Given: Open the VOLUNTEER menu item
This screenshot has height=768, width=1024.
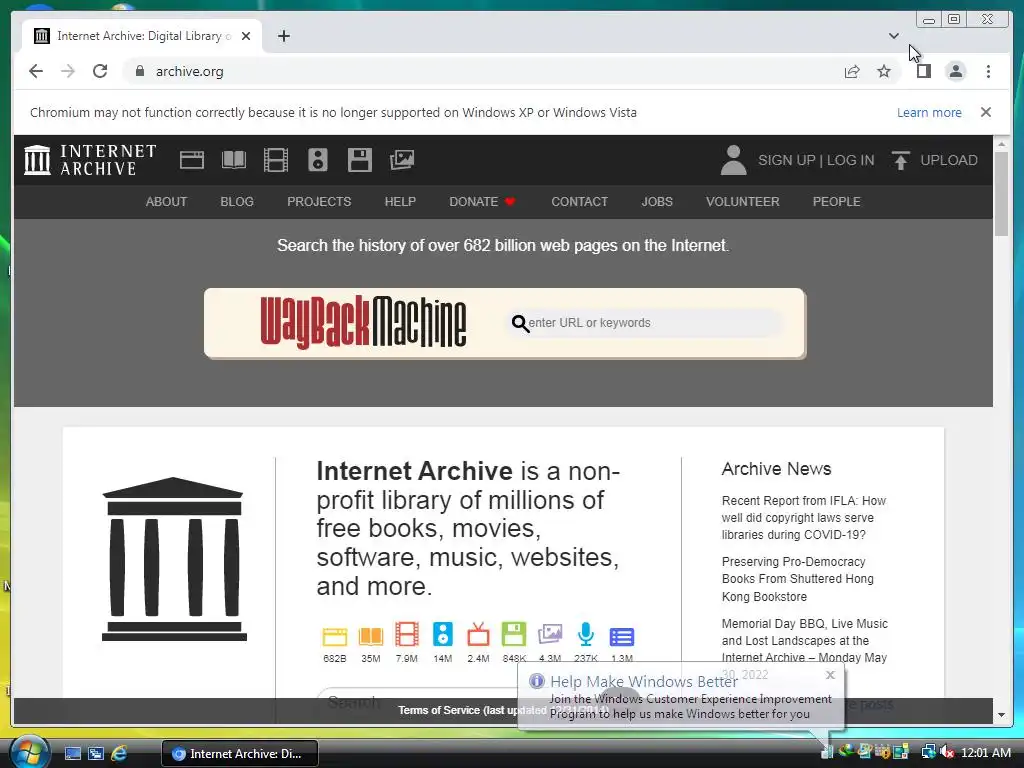Looking at the screenshot, I should click(743, 202).
